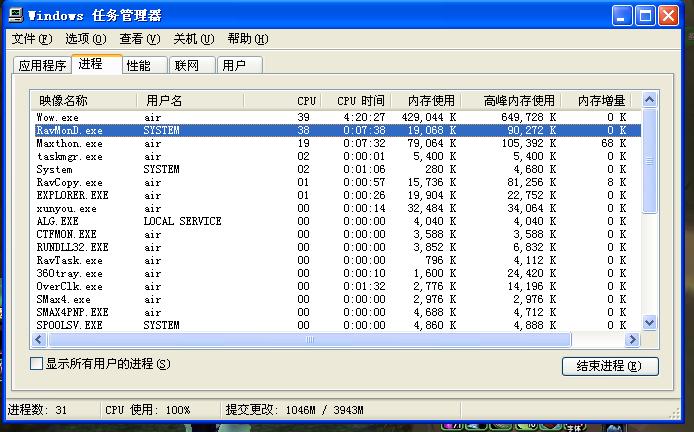Click Maxthon.exe peak memory 105,392 K
This screenshot has height=432, width=694.
point(529,143)
